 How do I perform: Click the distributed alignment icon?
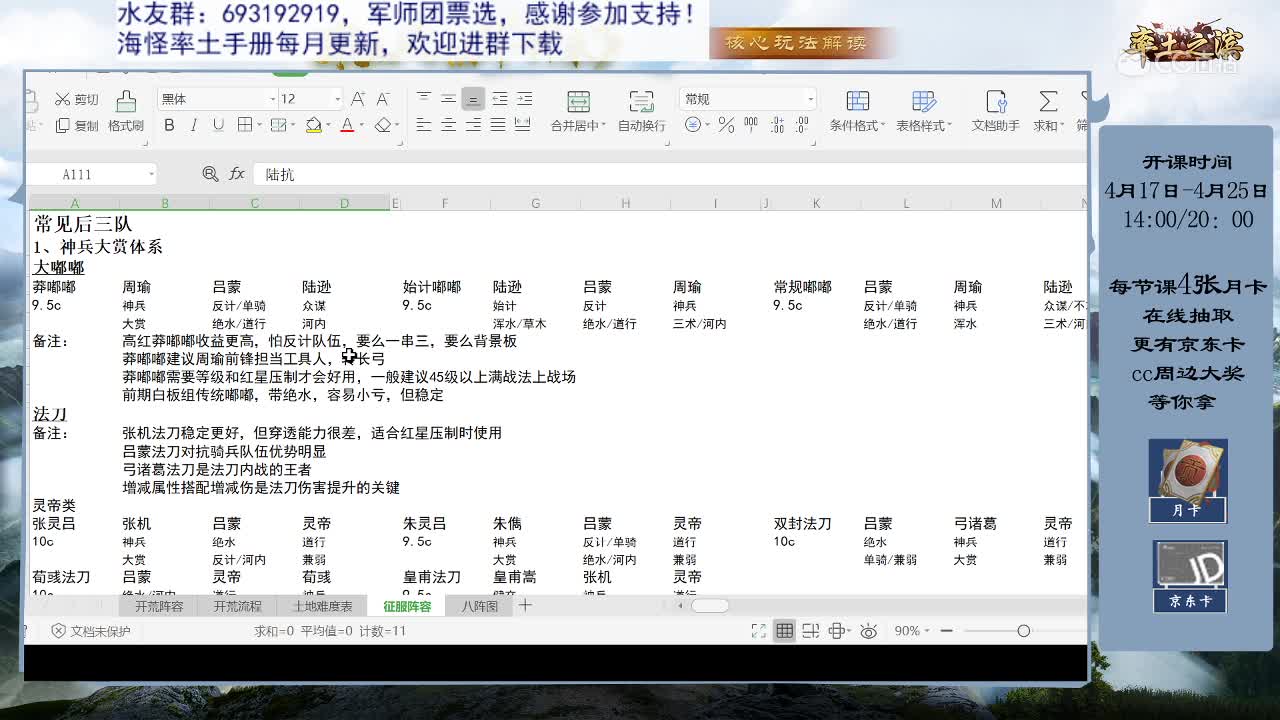tap(523, 125)
